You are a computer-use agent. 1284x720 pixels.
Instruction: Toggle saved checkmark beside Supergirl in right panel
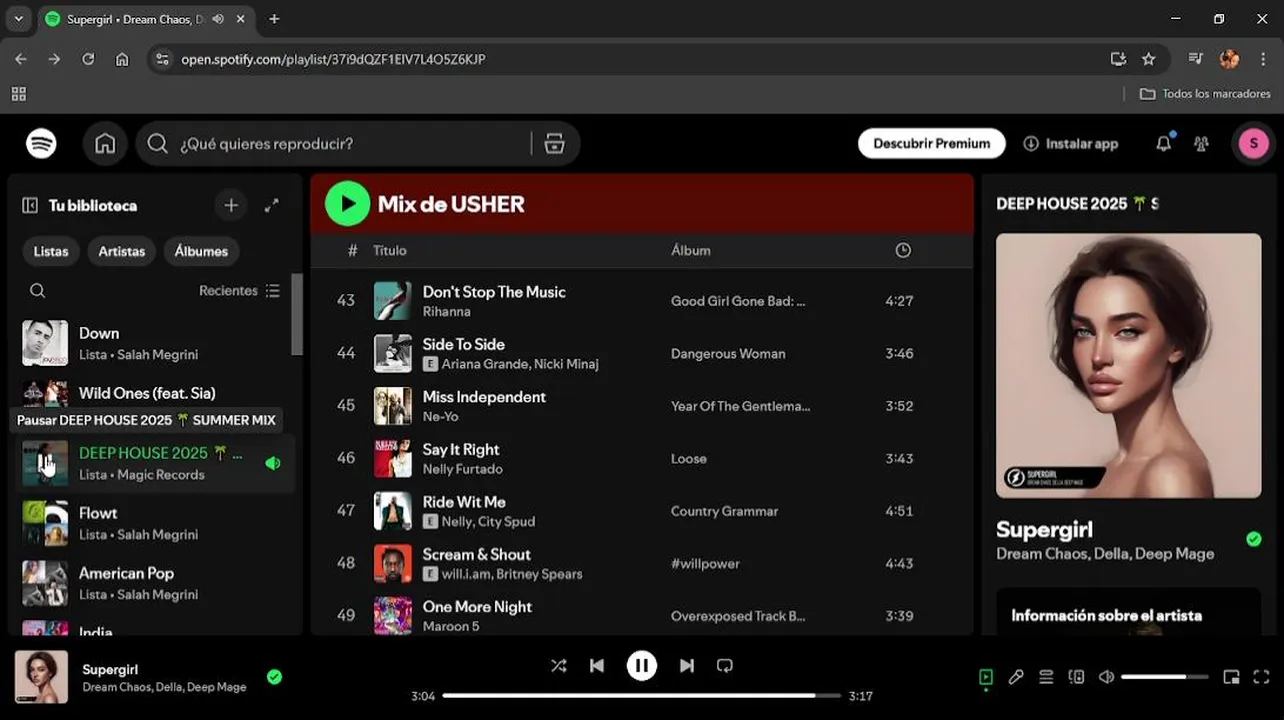point(1254,539)
